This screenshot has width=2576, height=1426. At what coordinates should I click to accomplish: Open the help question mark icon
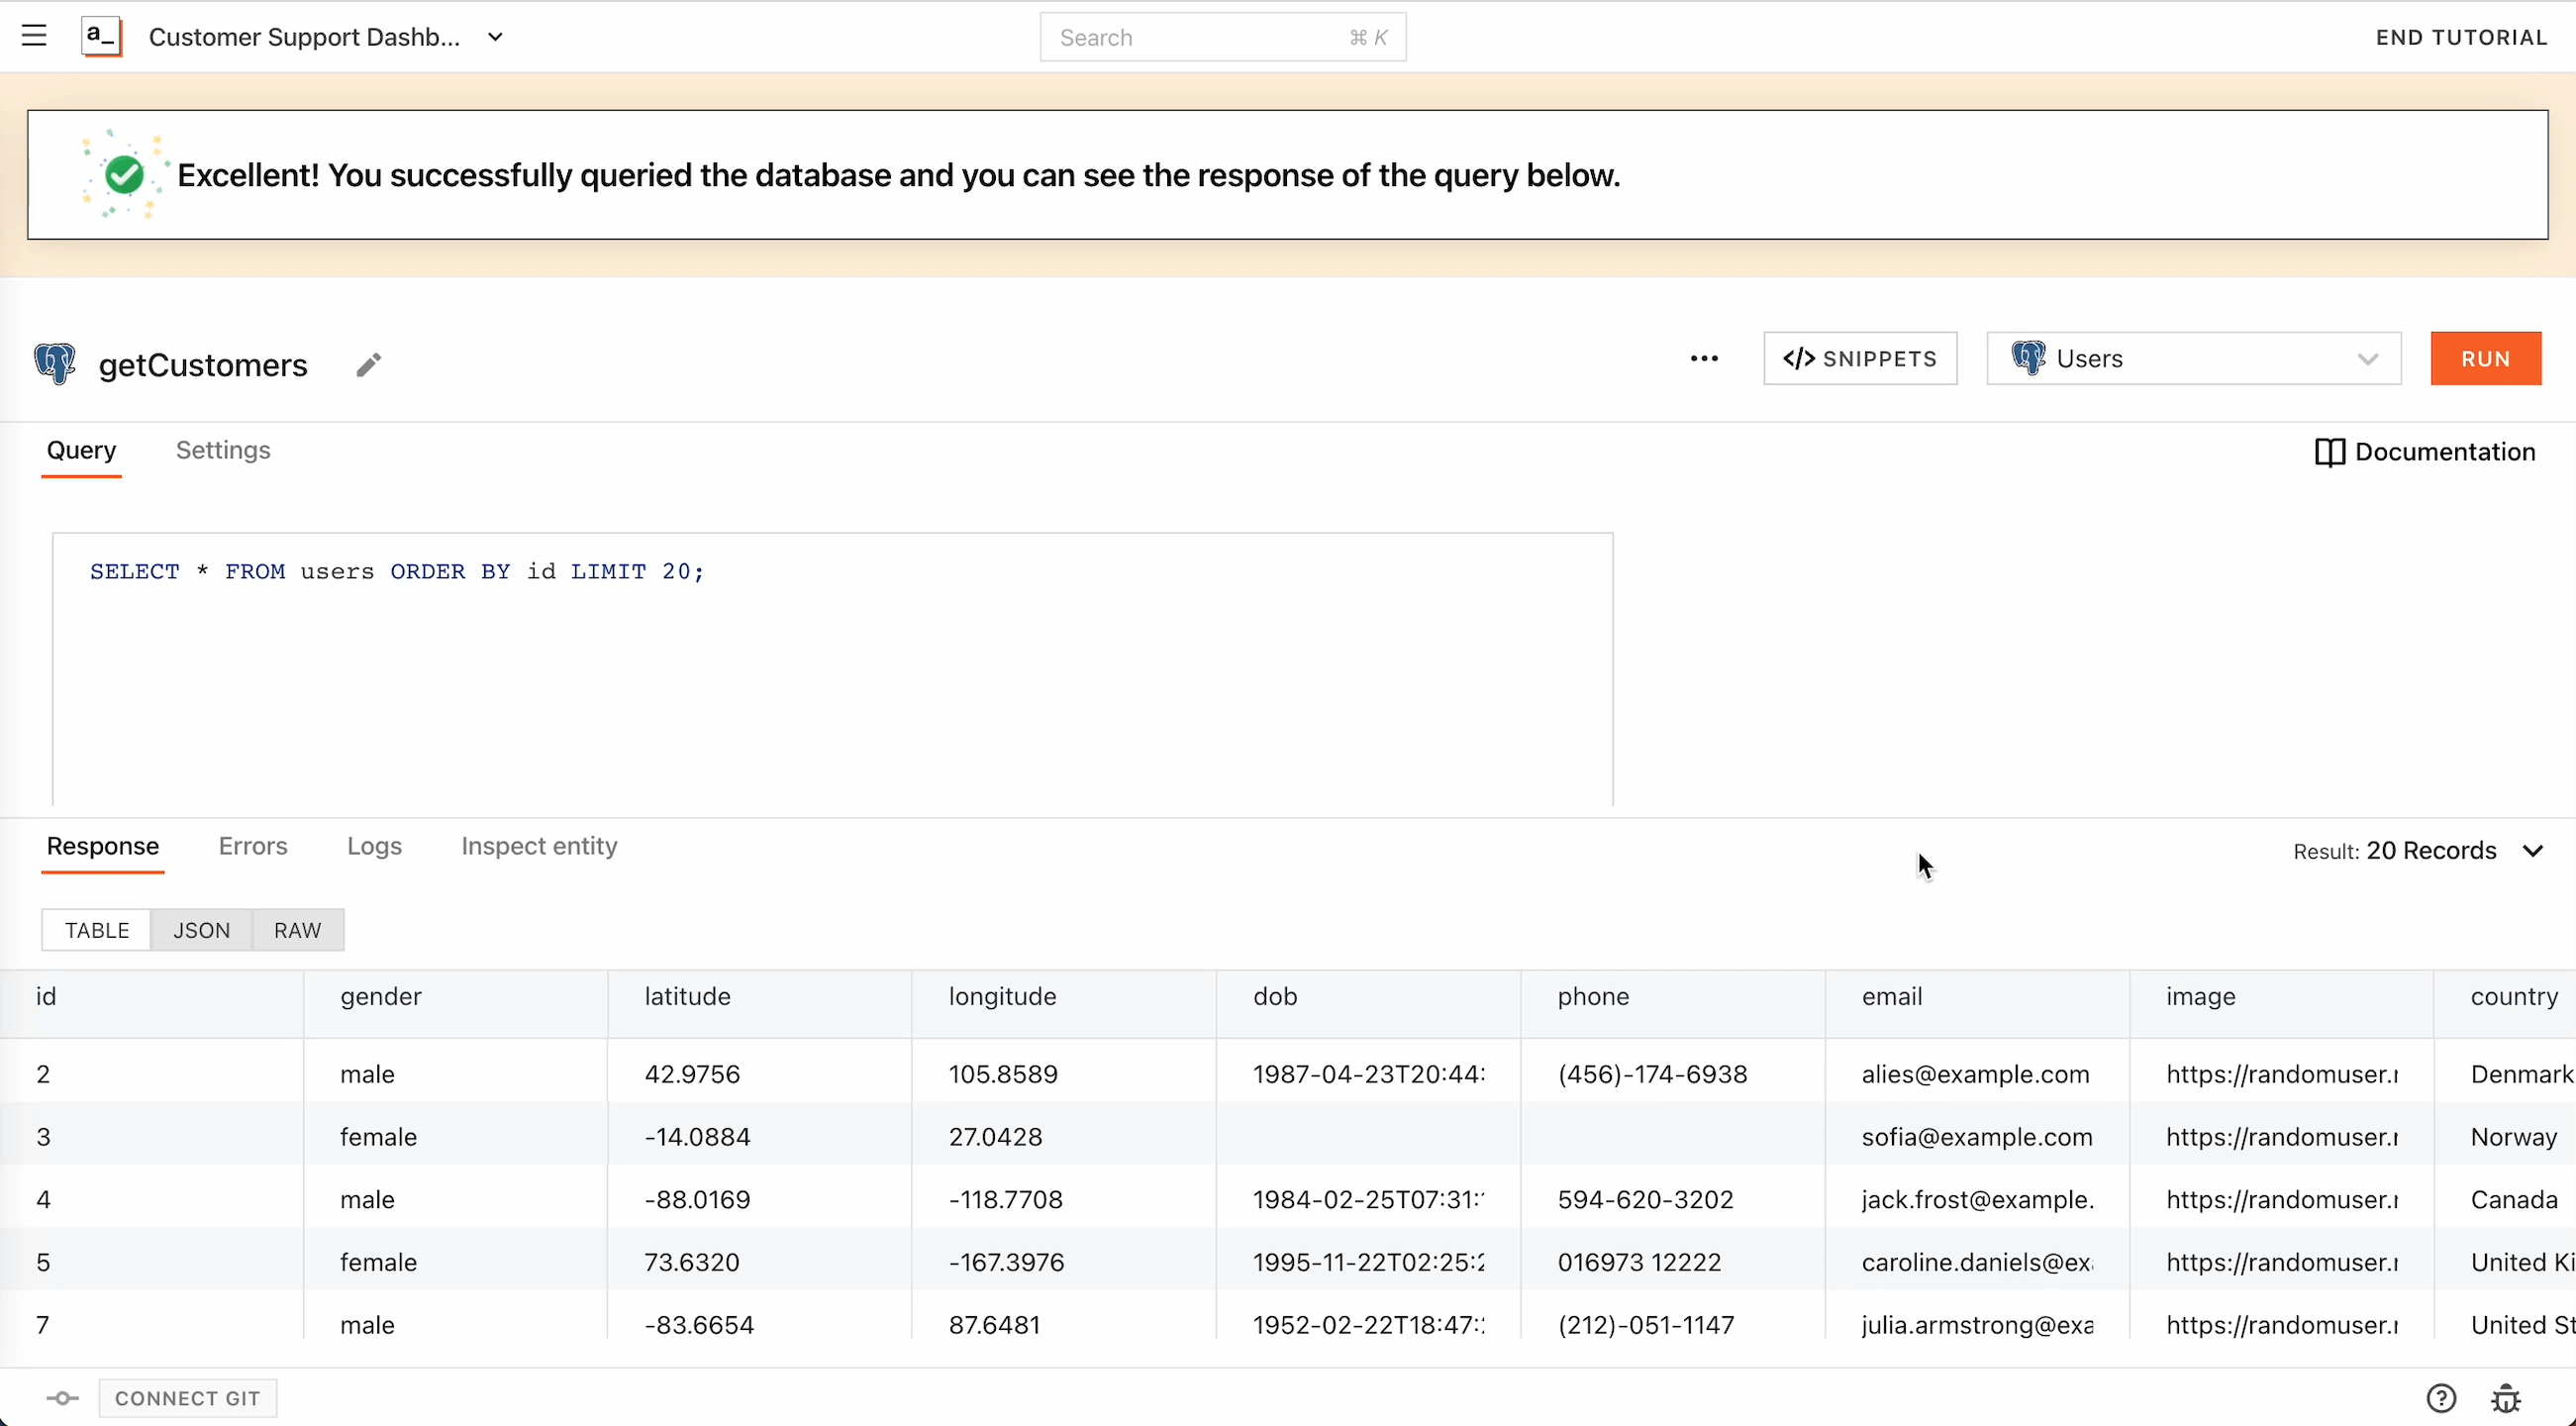tap(2441, 1398)
